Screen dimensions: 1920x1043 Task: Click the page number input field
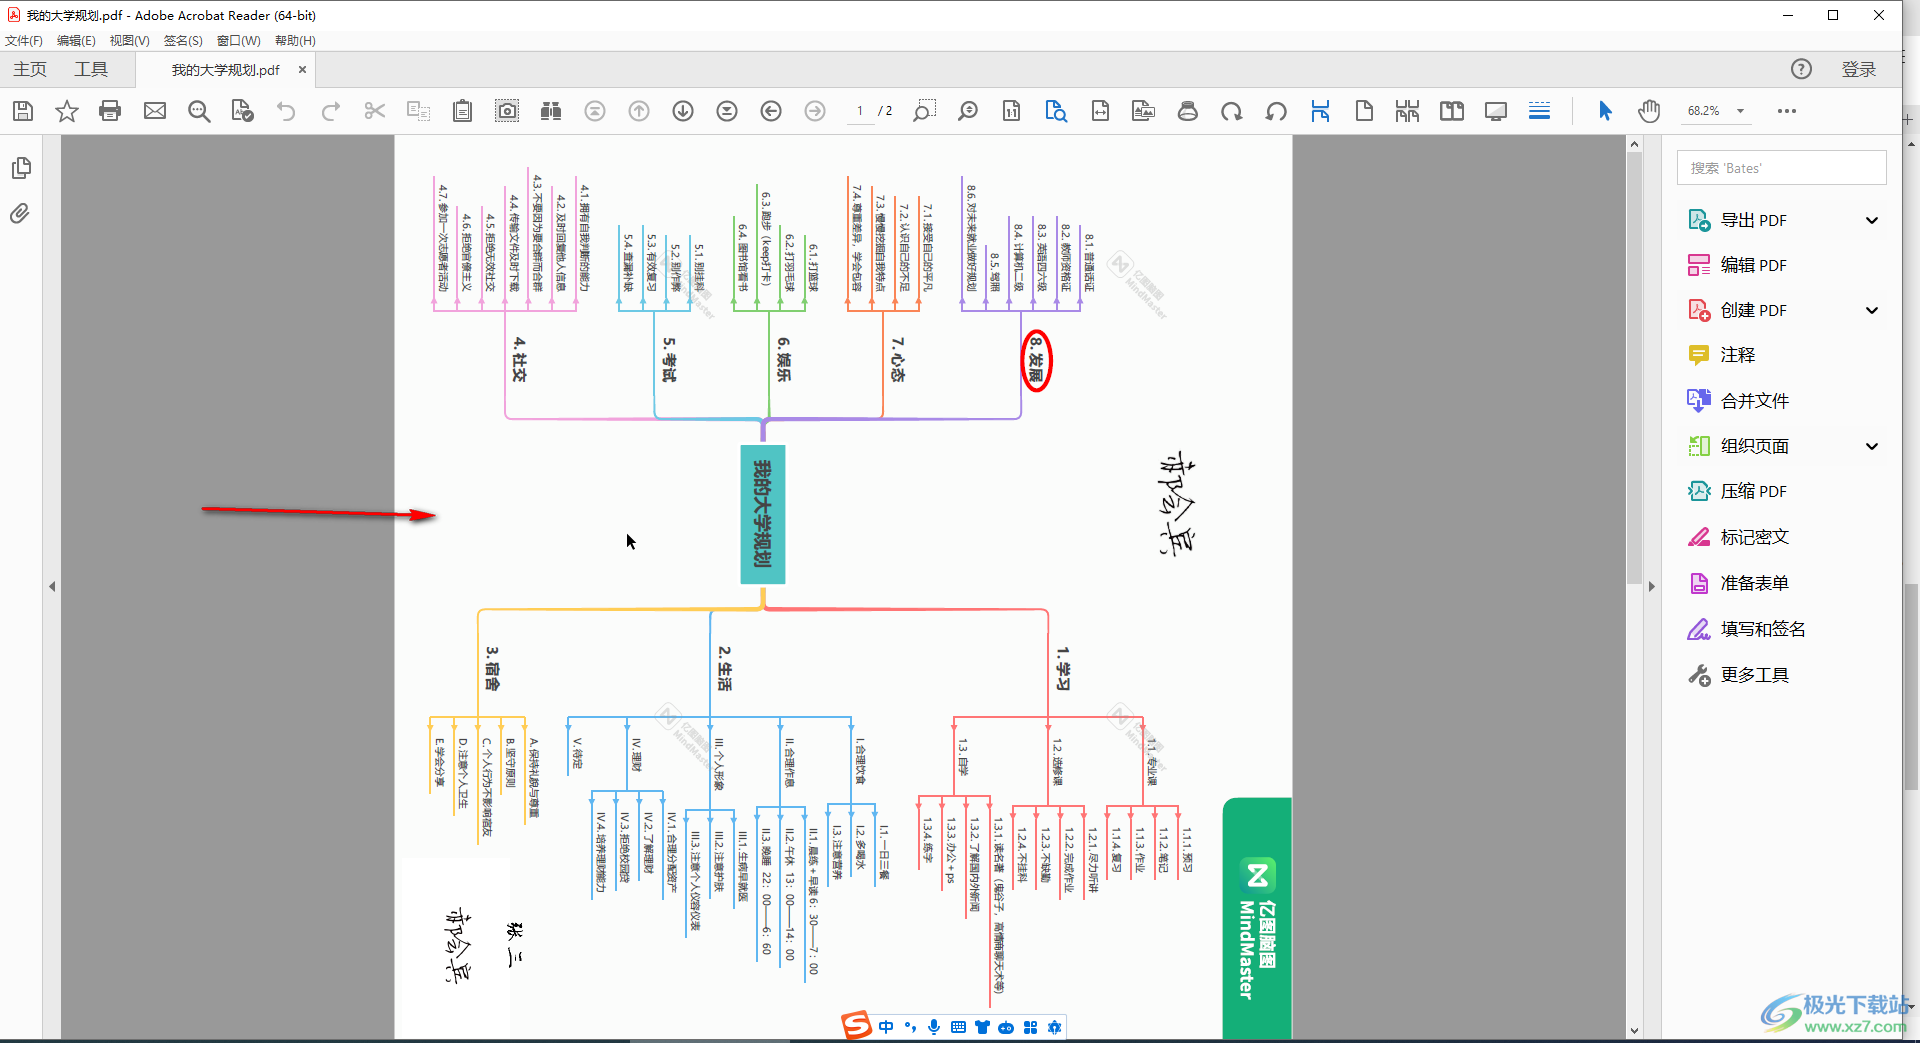859,111
